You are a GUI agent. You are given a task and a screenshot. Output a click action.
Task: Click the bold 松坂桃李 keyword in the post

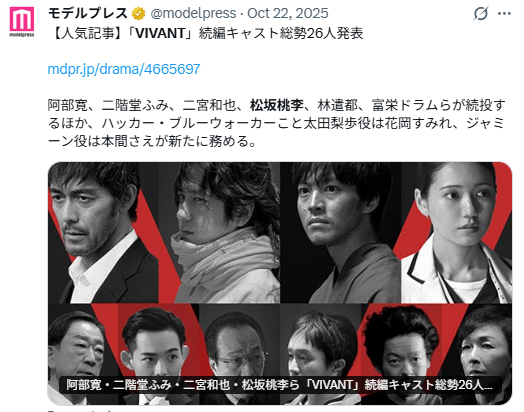pyautogui.click(x=277, y=105)
